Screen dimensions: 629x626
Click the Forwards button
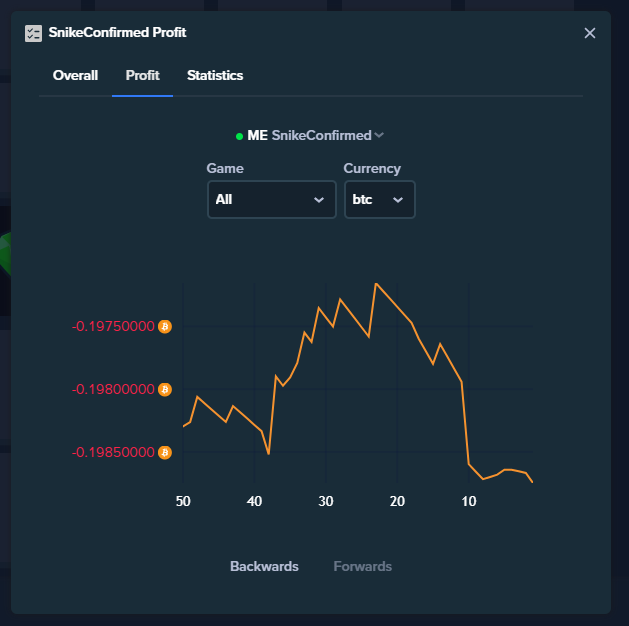(363, 566)
